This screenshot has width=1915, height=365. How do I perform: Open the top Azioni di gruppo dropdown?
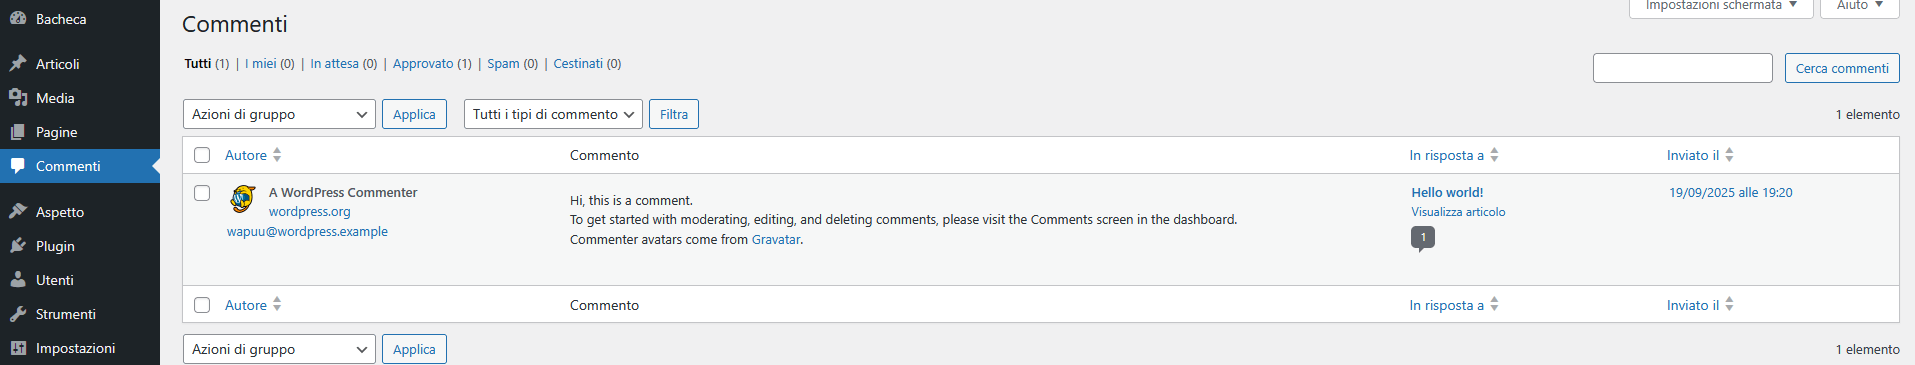click(279, 114)
